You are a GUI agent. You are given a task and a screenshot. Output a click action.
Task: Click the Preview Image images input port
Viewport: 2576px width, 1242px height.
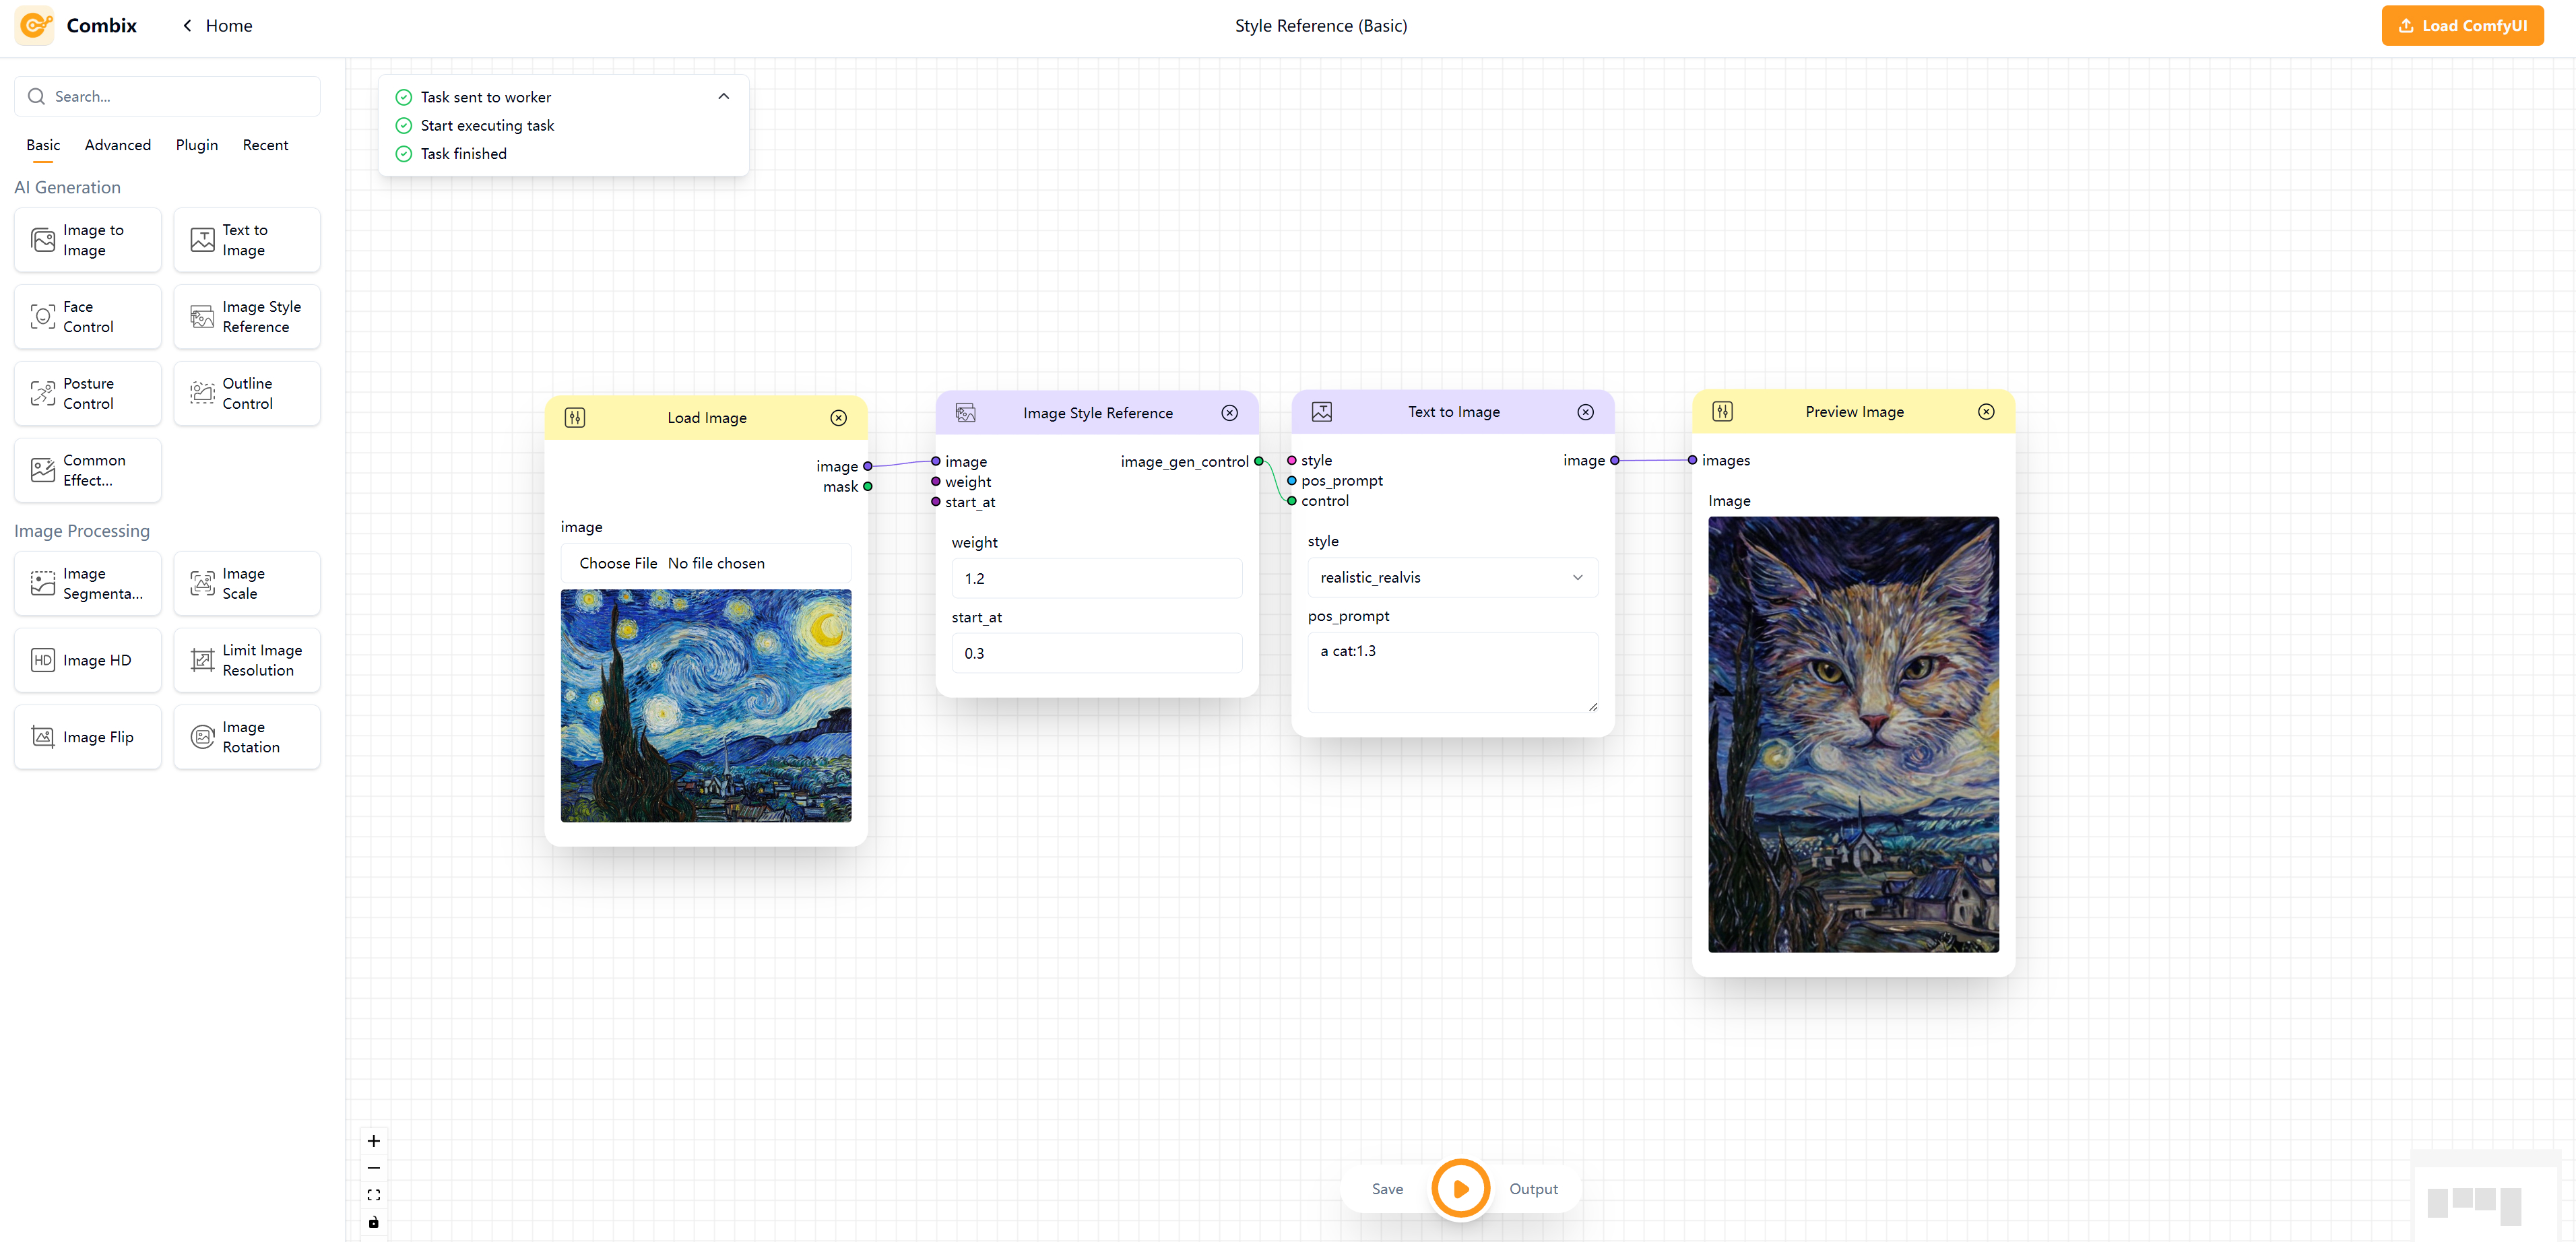click(1692, 460)
